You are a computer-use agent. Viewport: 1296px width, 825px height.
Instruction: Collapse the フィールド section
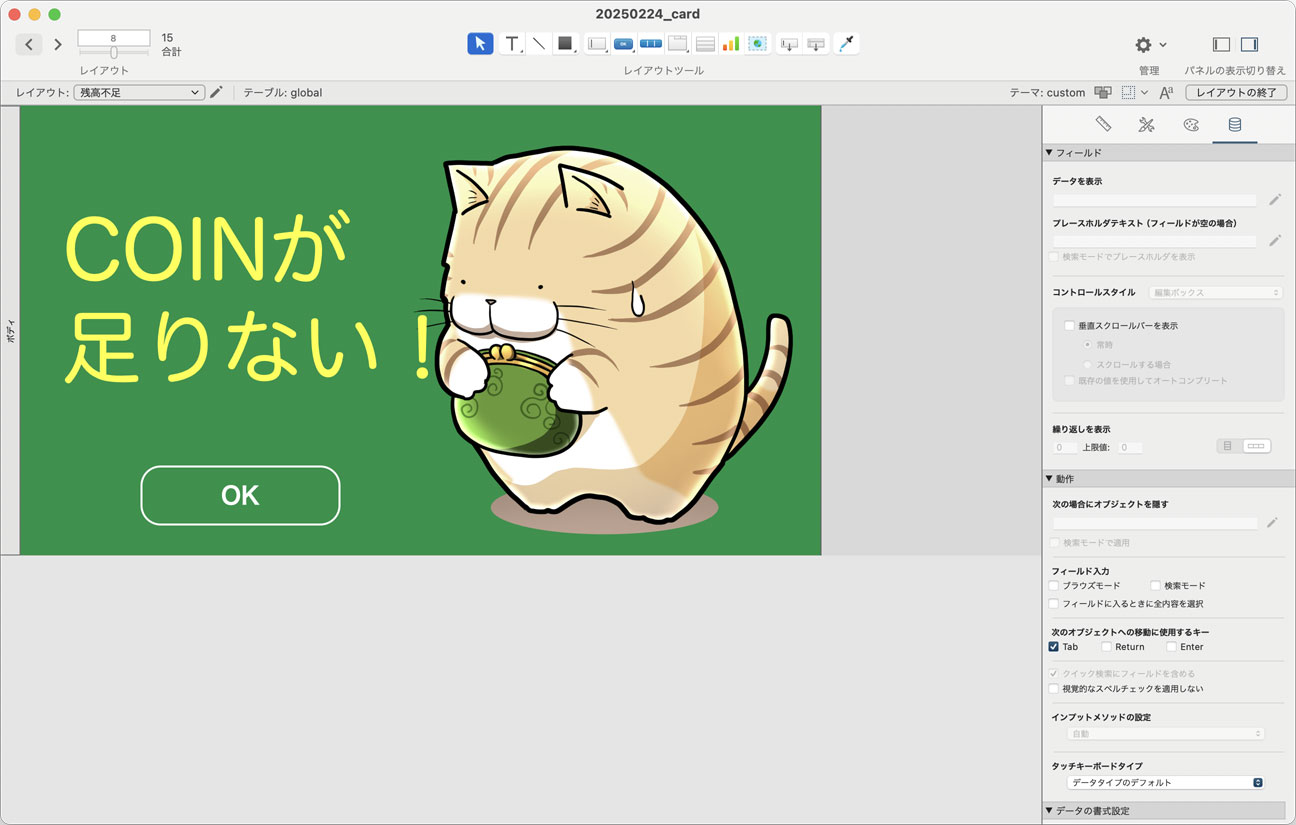[1049, 153]
